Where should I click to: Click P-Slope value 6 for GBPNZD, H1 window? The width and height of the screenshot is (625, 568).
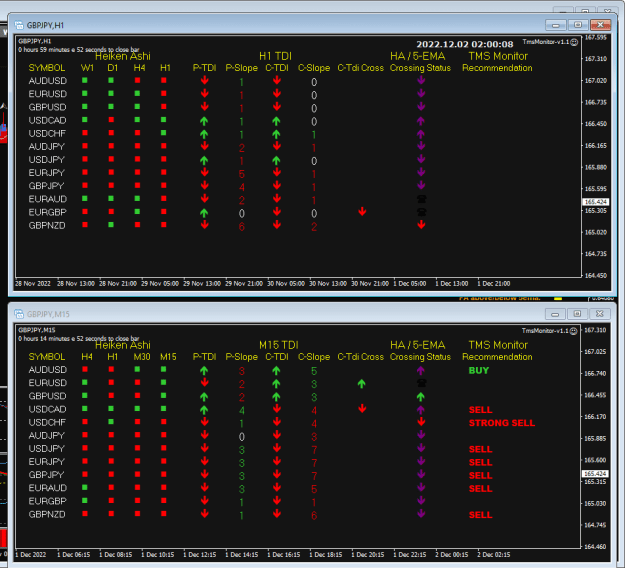(242, 227)
